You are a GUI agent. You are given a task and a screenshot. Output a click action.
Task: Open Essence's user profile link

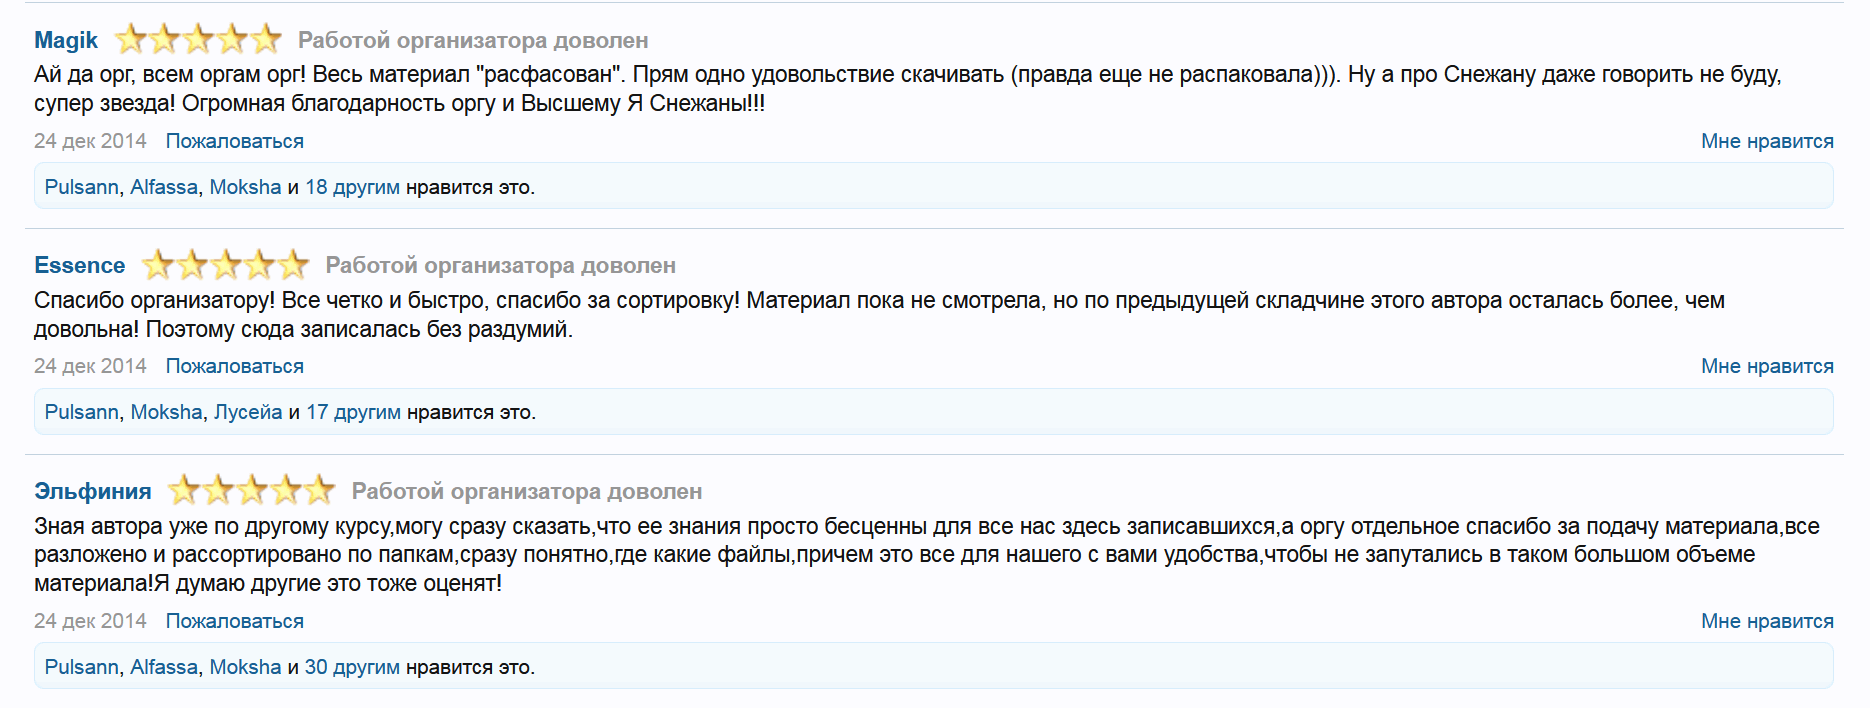[79, 265]
